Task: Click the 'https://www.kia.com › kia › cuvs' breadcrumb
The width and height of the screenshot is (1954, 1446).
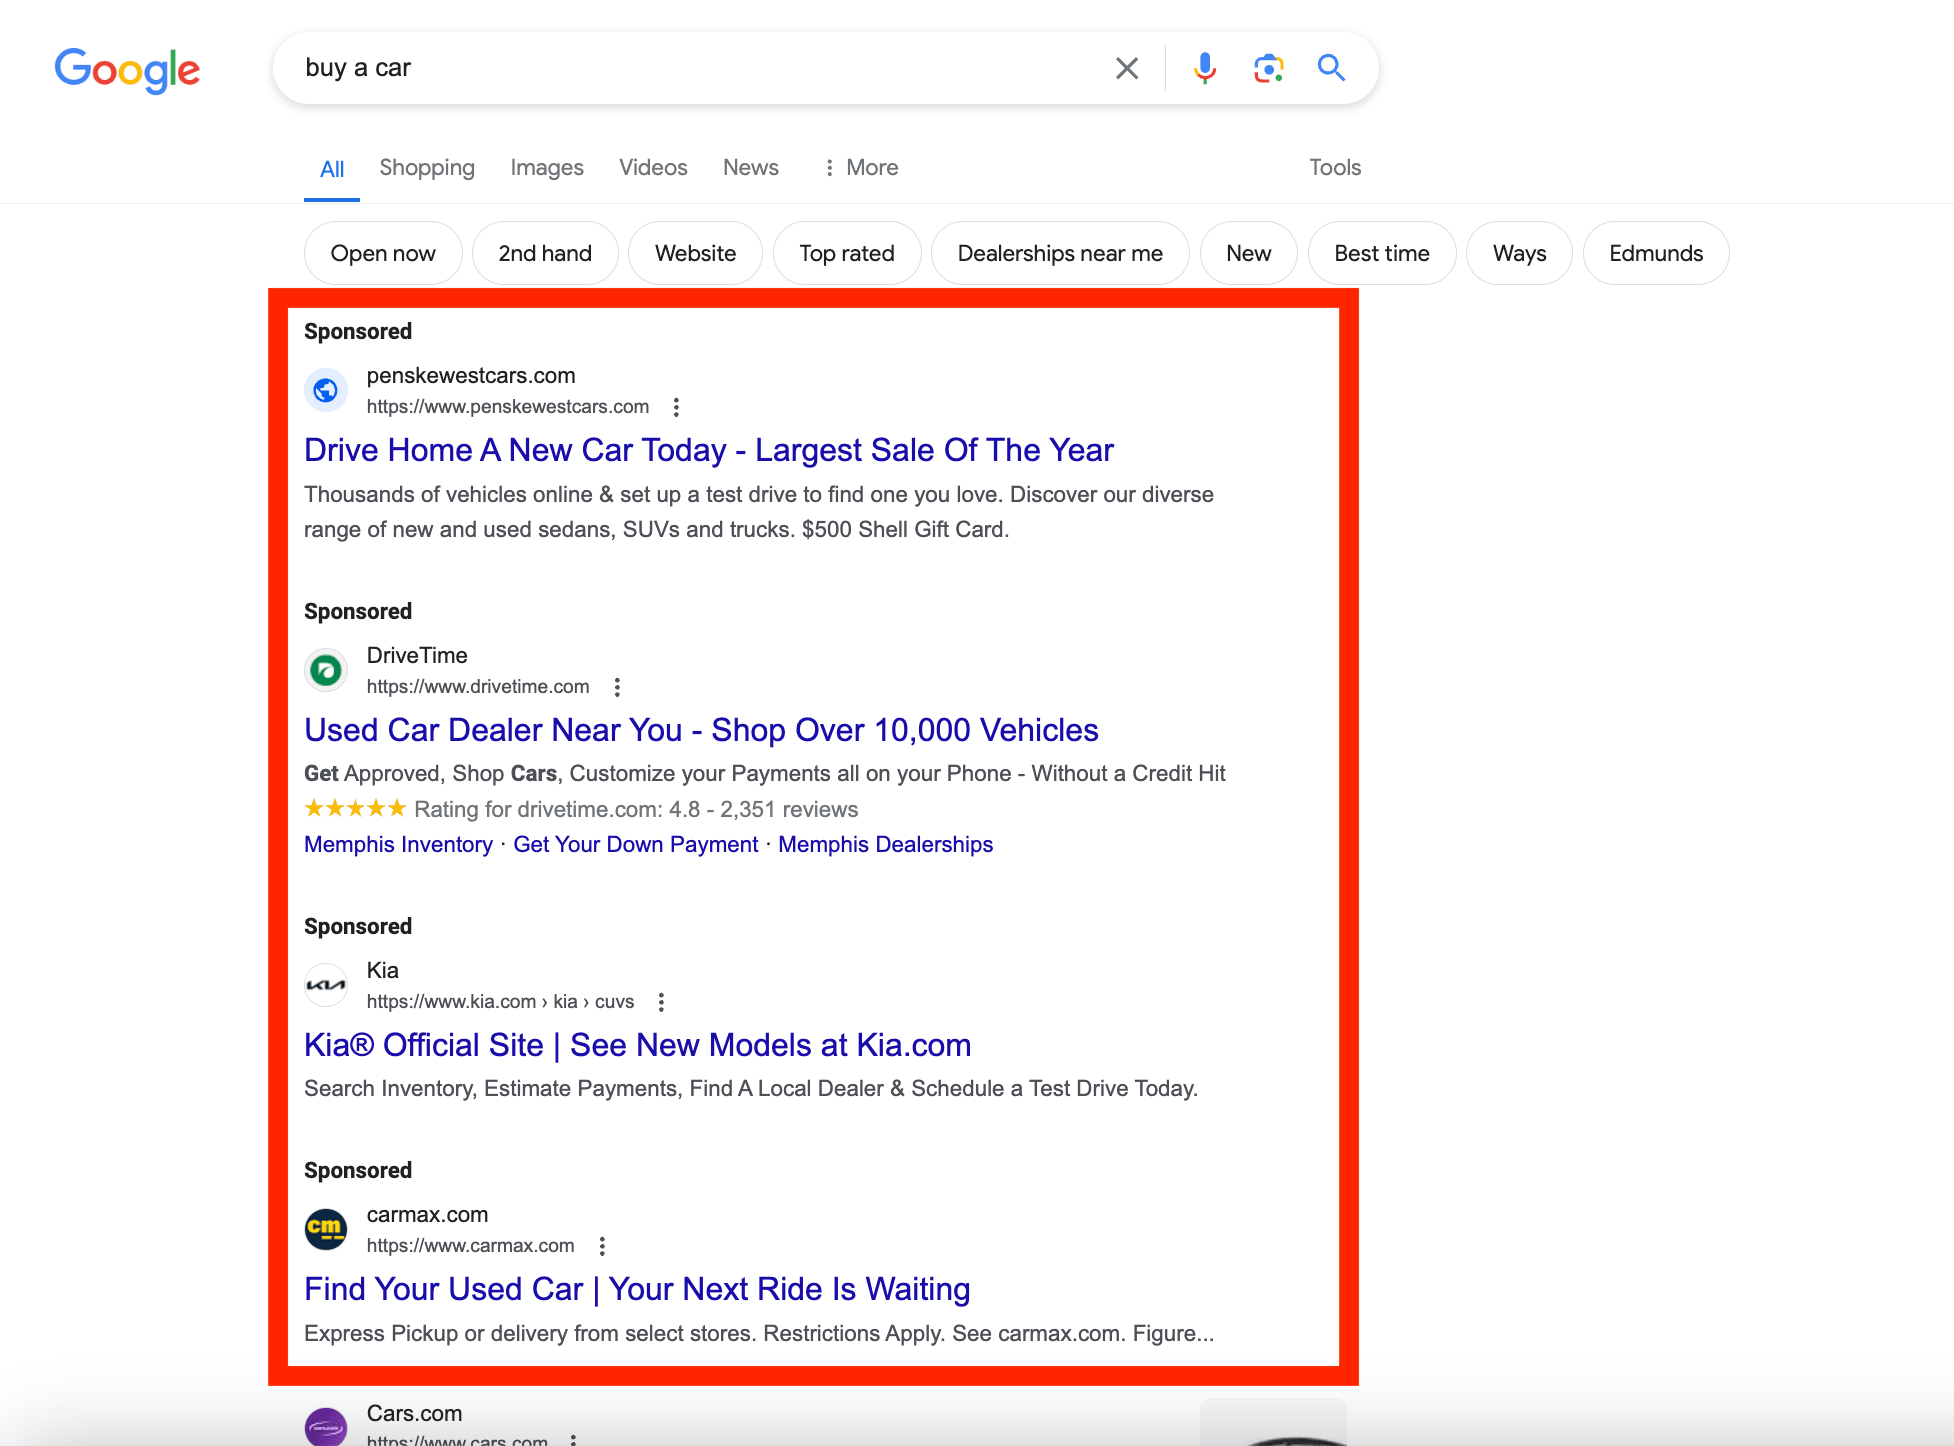Action: 500,1002
